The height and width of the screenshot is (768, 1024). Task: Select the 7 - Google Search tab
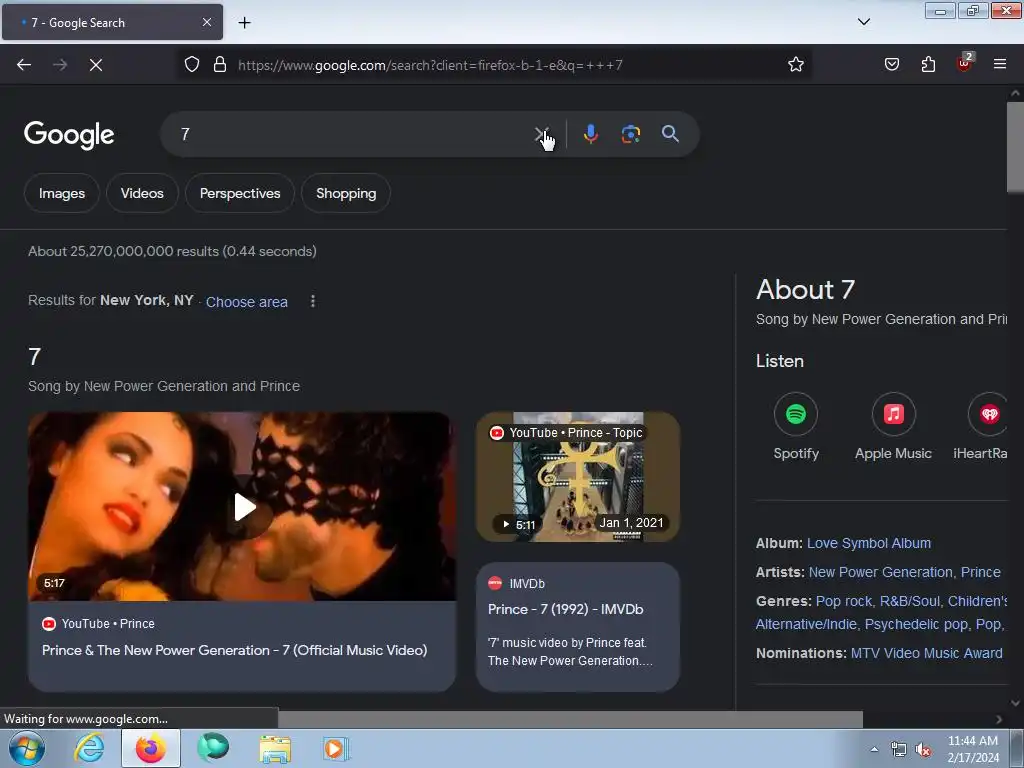click(112, 23)
